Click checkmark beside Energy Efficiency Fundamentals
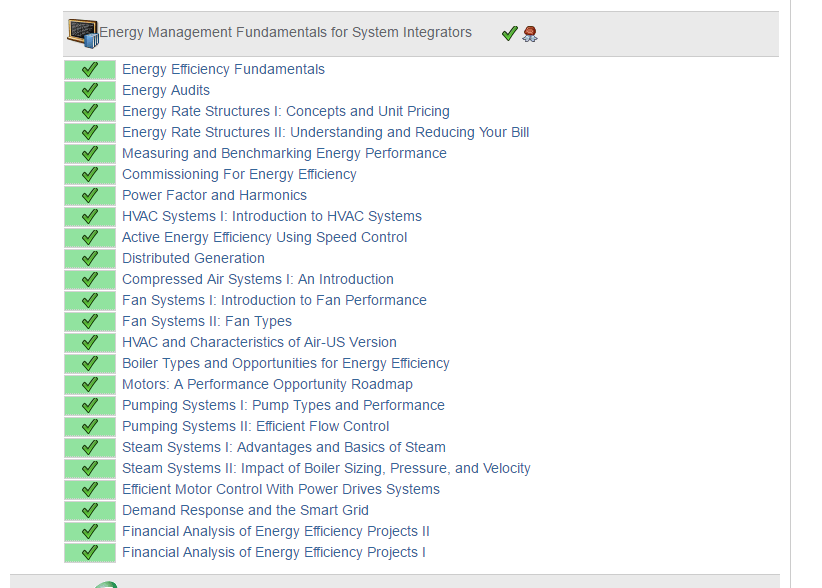Image resolution: width=822 pixels, height=588 pixels. [x=90, y=70]
